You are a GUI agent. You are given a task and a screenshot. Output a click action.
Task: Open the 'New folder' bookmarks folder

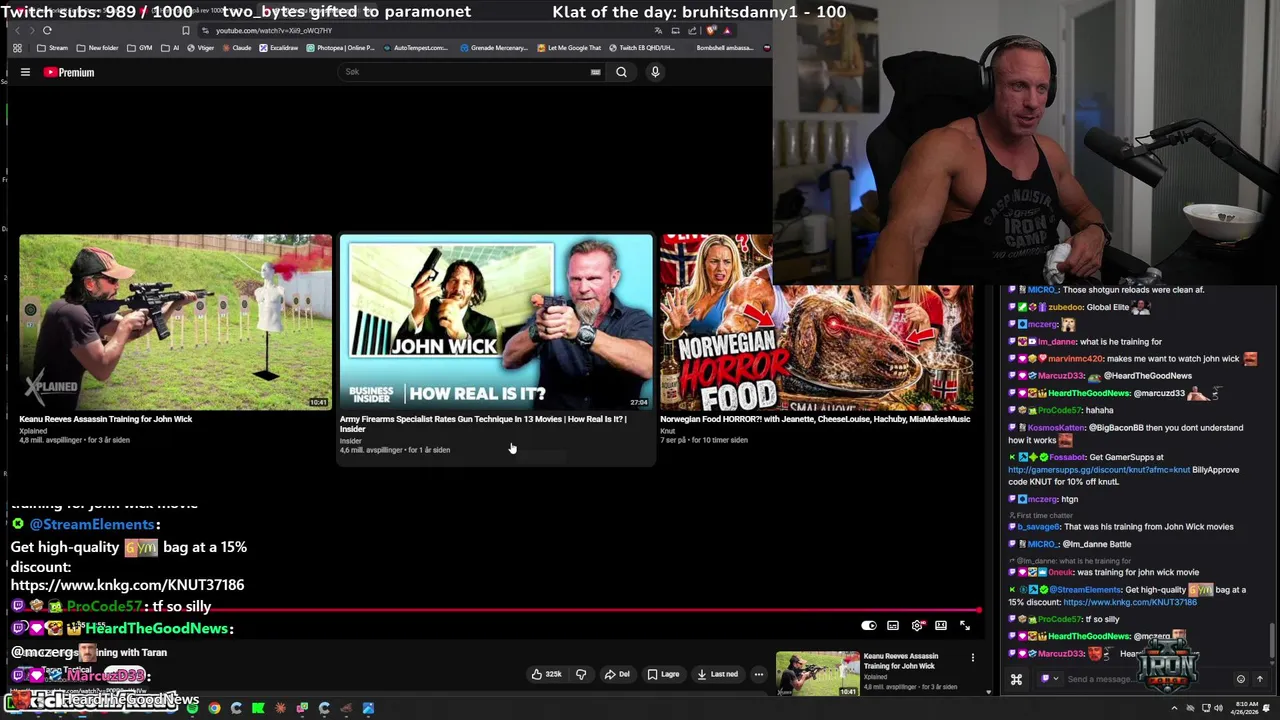tap(97, 48)
